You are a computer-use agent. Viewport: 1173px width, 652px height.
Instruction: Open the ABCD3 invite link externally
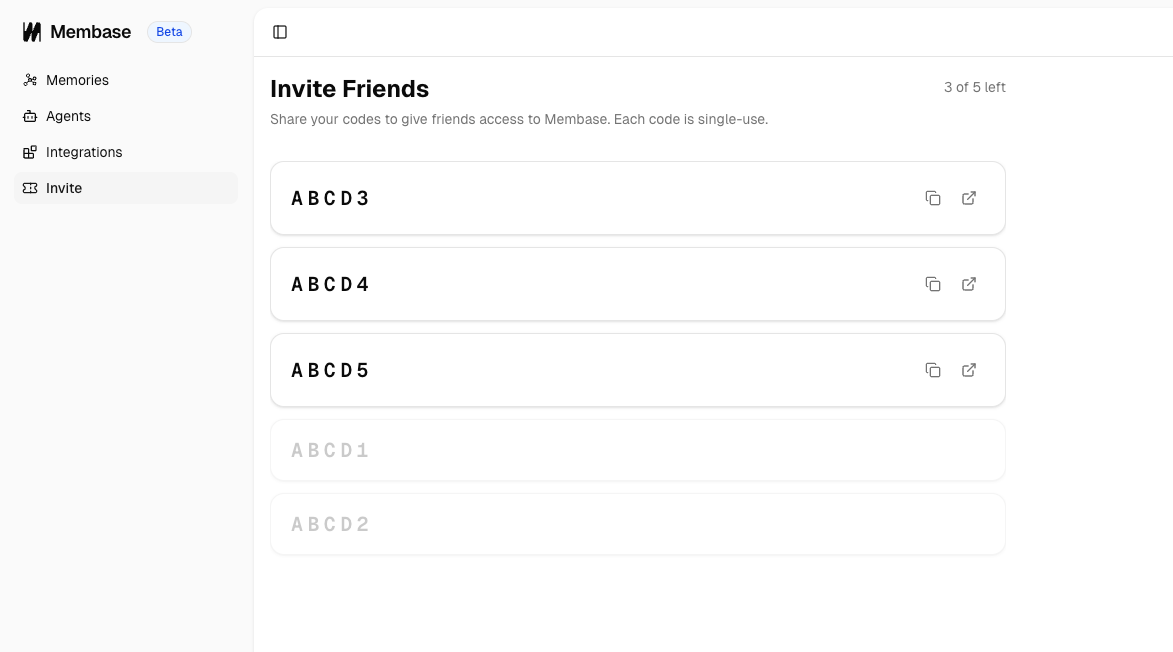[969, 198]
